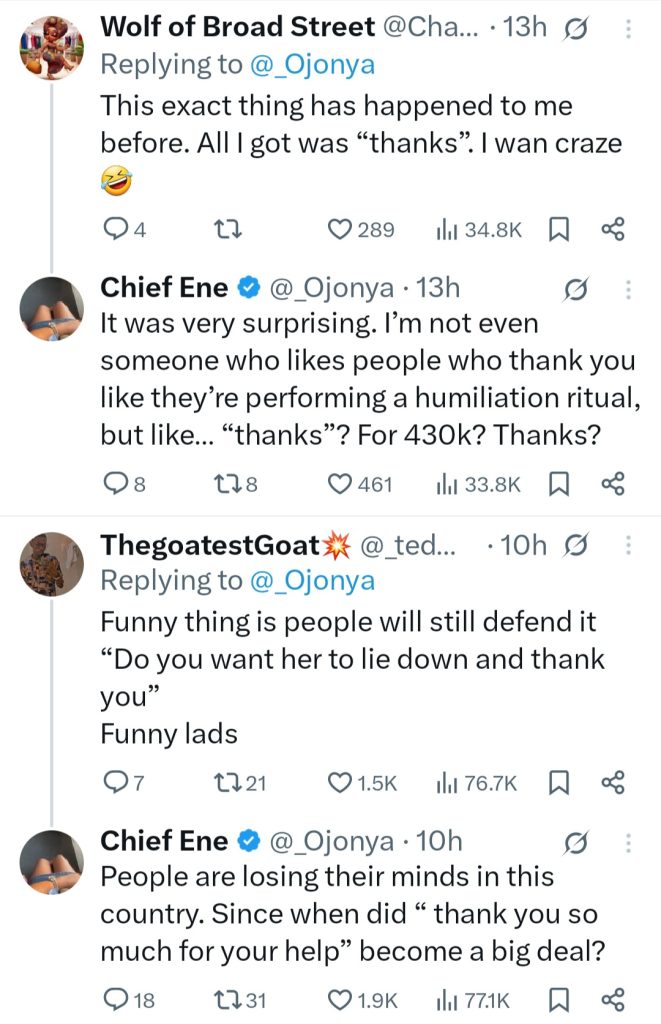The height and width of the screenshot is (1024, 661).
Task: Bookmark Wolf of Broad Street's tweet
Action: [558, 230]
